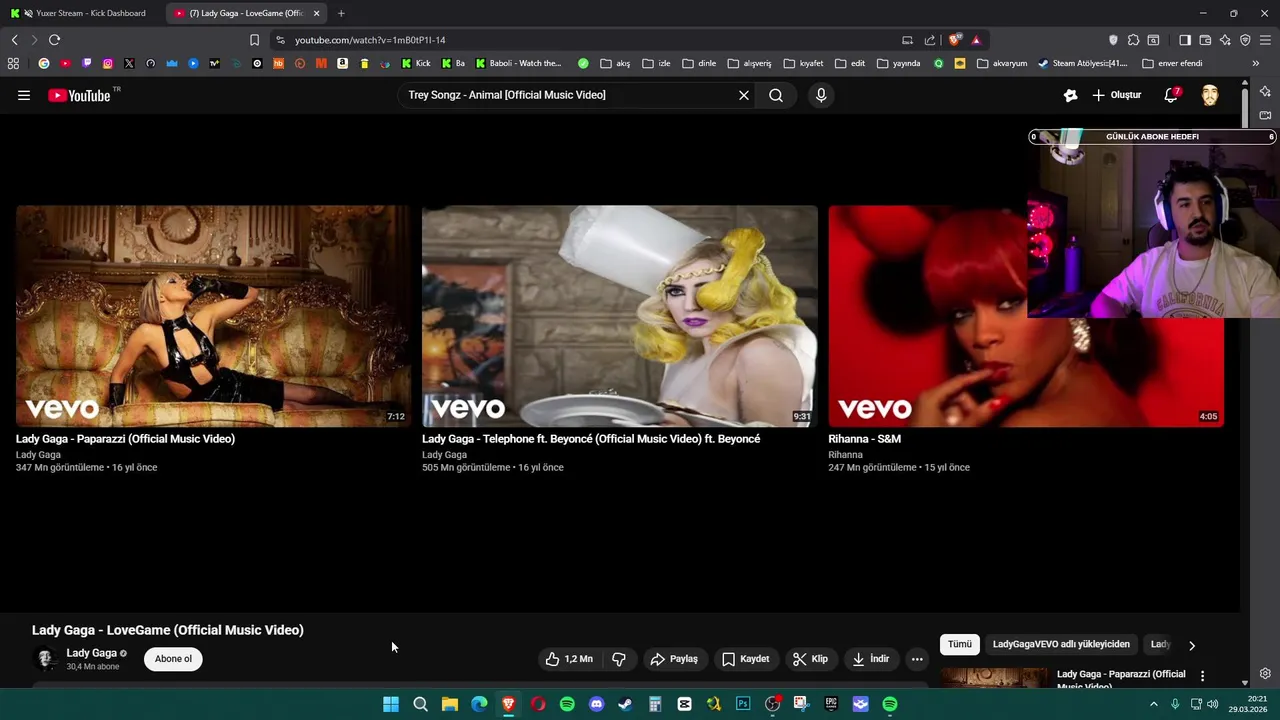
Task: Create a clip with Klip
Action: pos(810,659)
